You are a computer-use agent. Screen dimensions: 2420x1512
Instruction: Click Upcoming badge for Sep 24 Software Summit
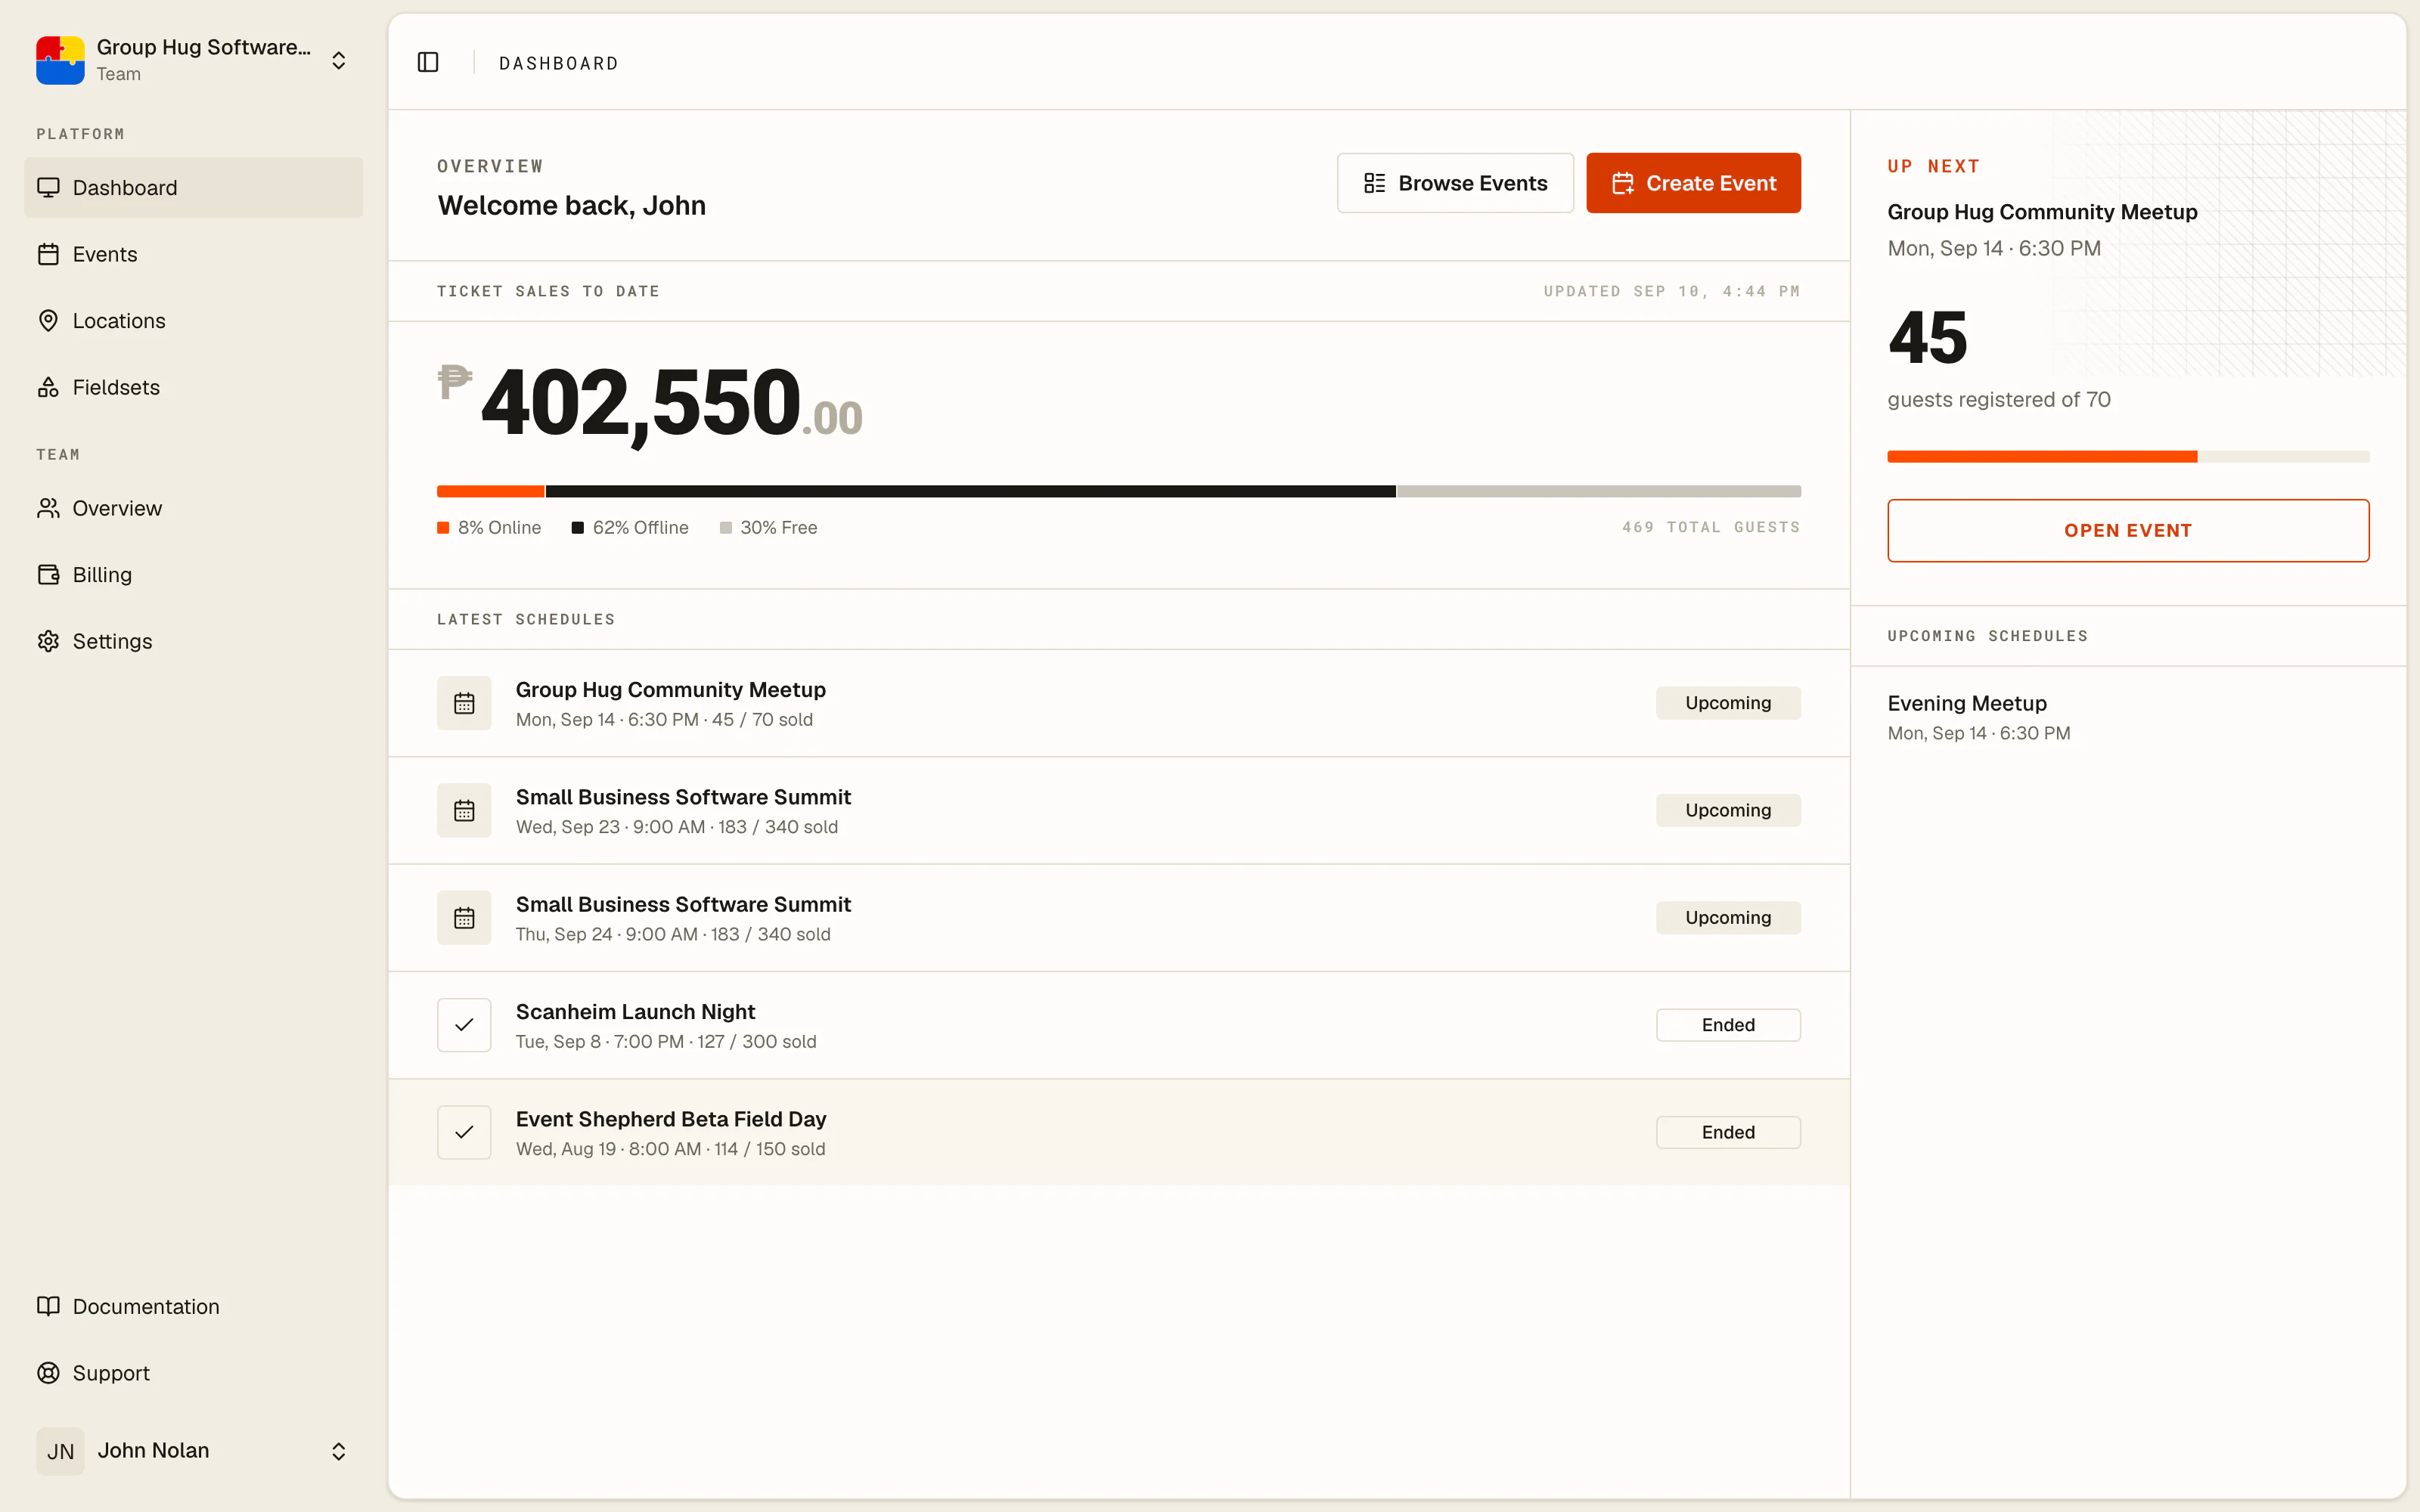[x=1728, y=918]
